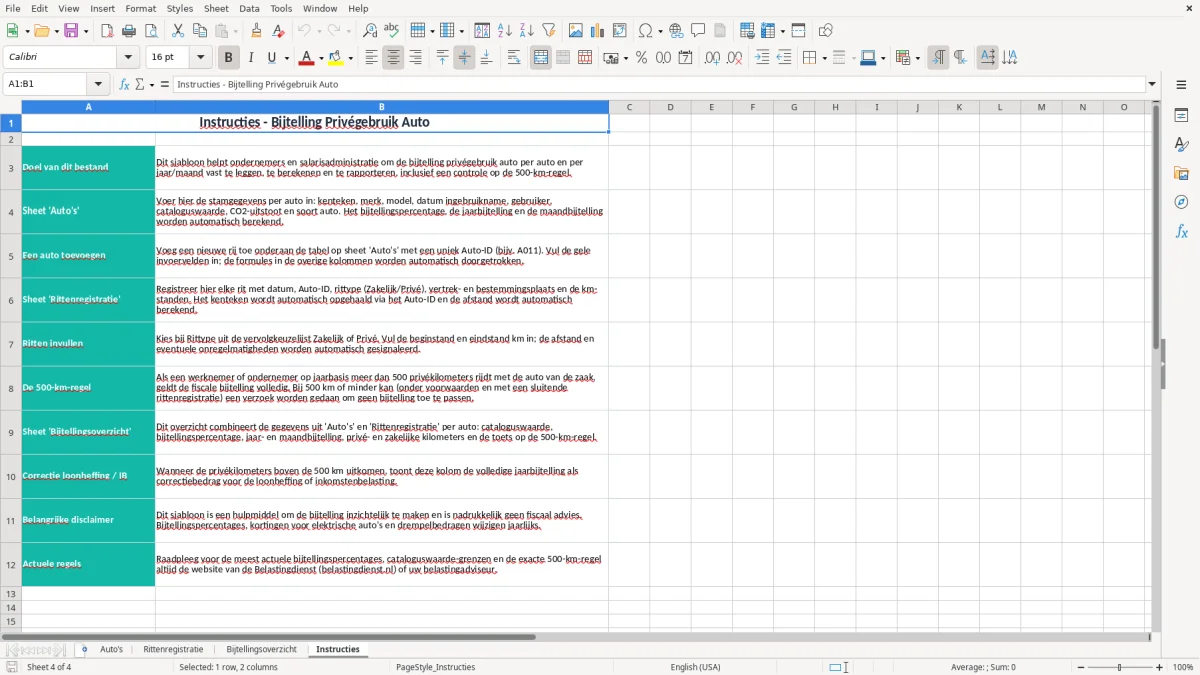The width and height of the screenshot is (1200, 675).
Task: Switch to the Rittenregistratie sheet tab
Action: coord(173,649)
